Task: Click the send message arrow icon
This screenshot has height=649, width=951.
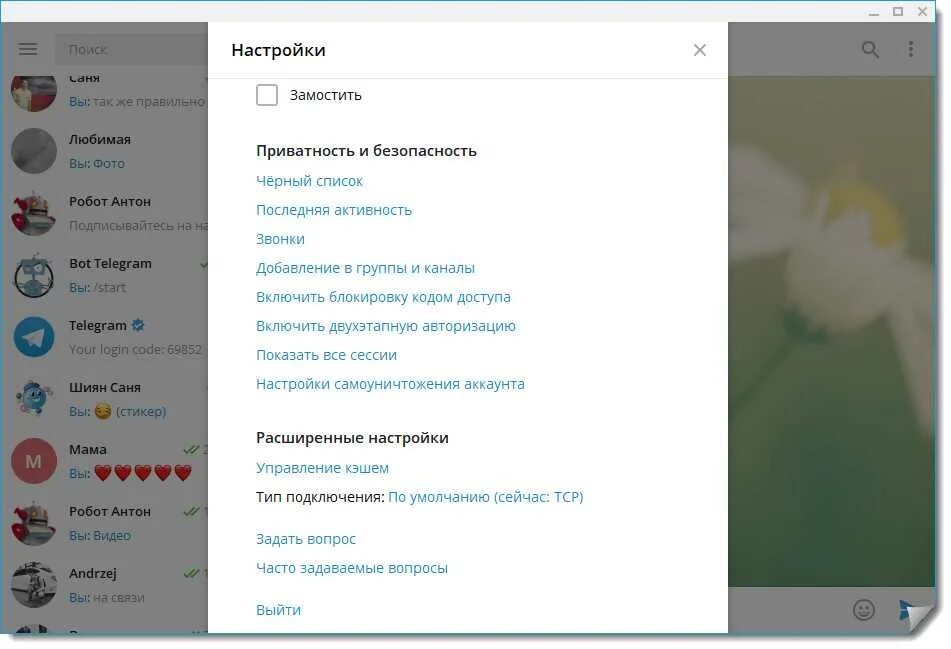Action: (908, 608)
